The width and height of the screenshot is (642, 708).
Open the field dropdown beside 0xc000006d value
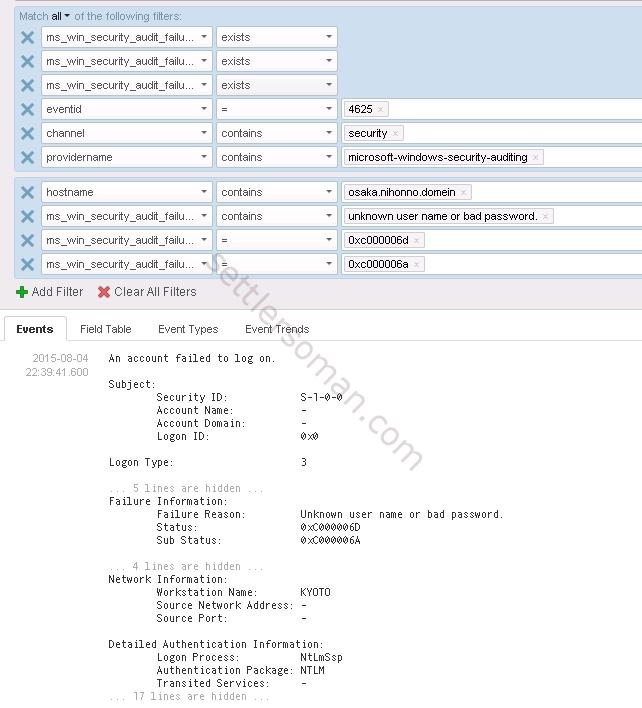click(126, 240)
